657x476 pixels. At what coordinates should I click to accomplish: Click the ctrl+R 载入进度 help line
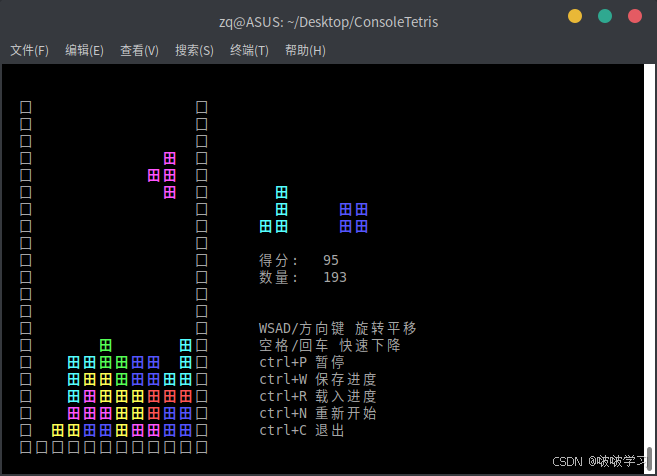pyautogui.click(x=318, y=396)
